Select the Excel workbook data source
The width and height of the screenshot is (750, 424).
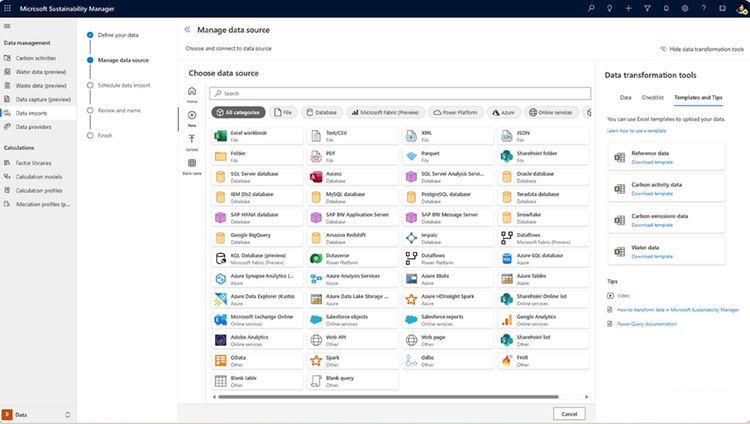tap(257, 136)
